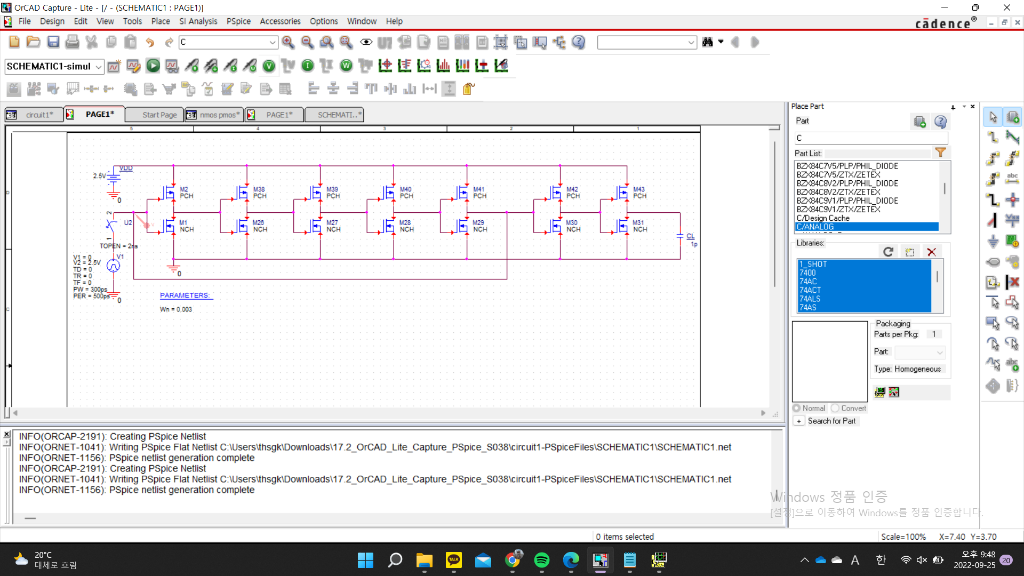Select the Place wire tool

tap(992, 137)
